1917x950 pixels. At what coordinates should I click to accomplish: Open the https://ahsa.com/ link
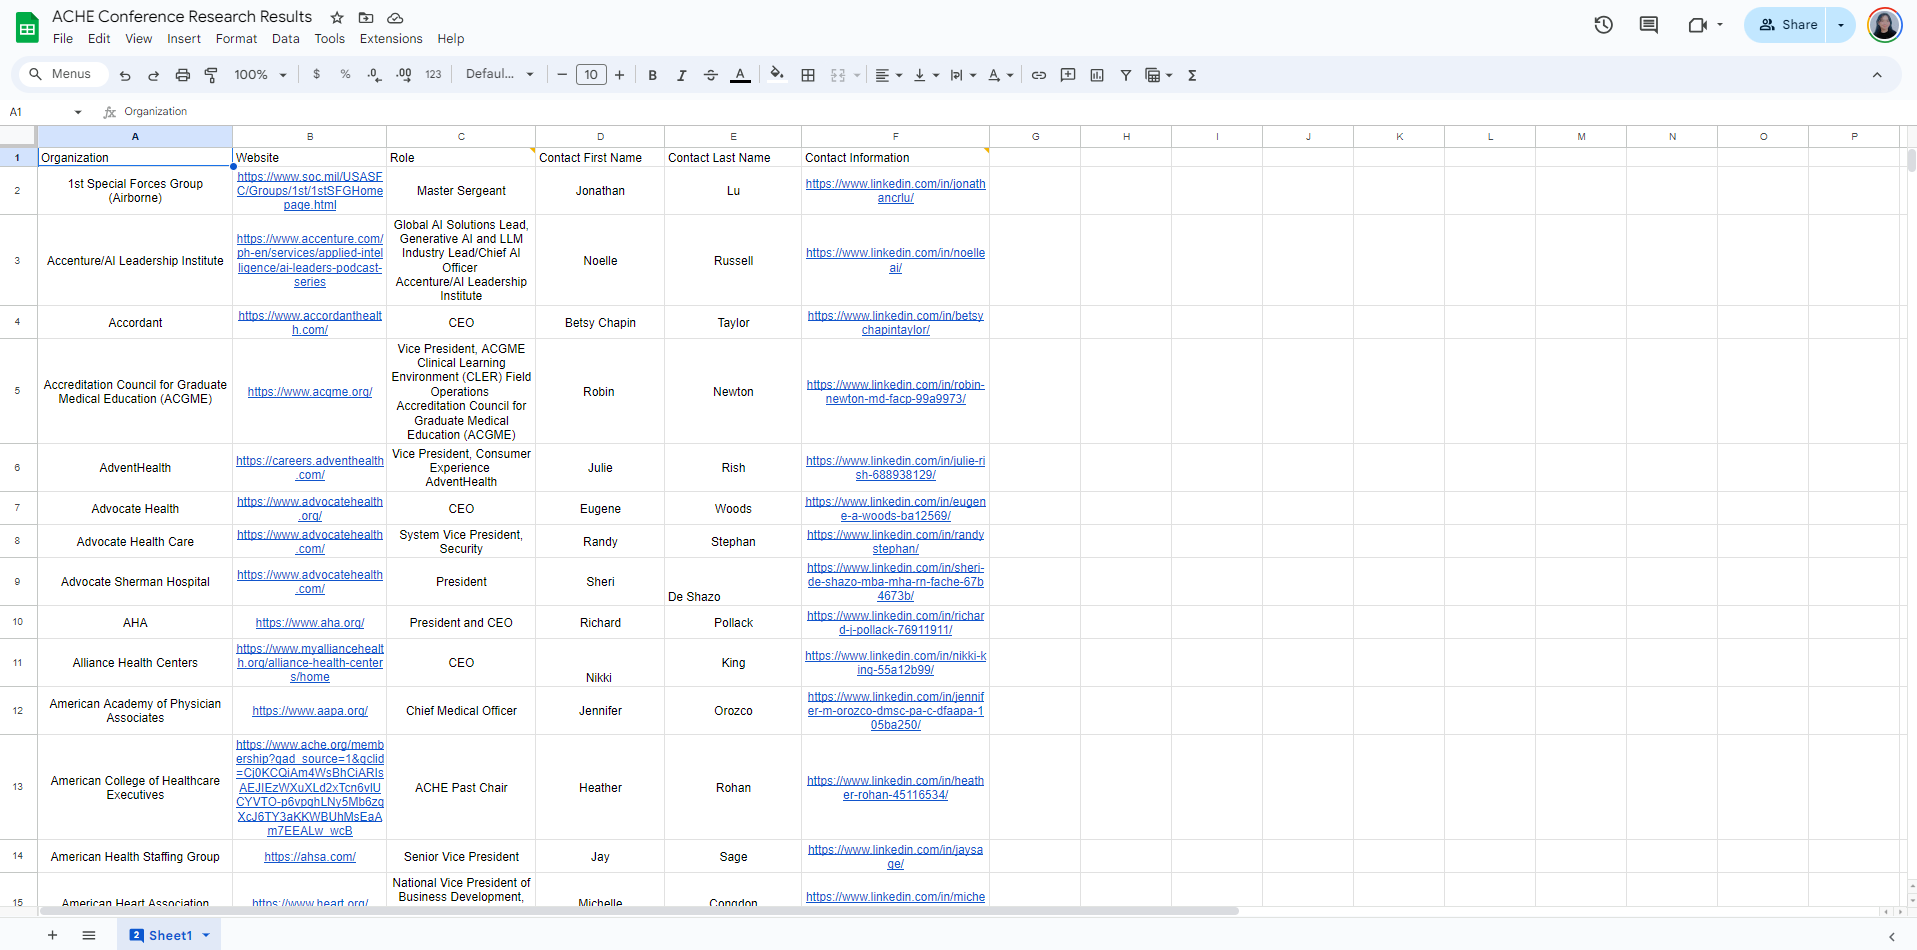point(310,857)
